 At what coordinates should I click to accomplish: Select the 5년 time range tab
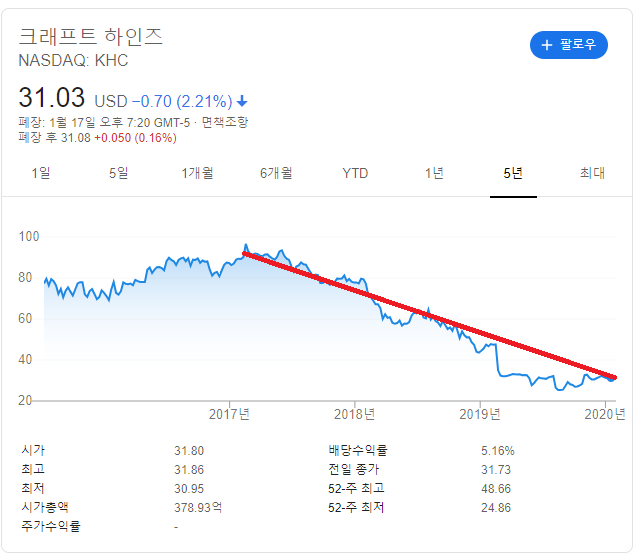pyautogui.click(x=513, y=173)
